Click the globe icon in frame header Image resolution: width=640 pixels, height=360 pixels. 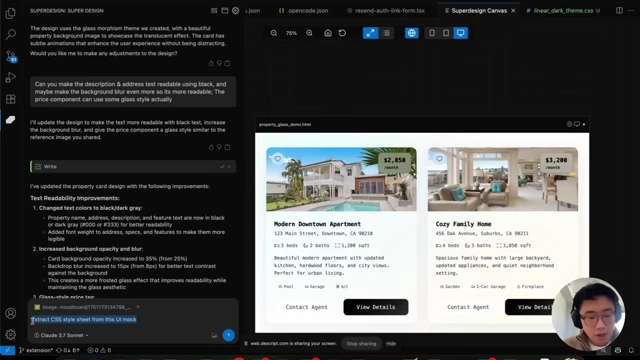[x=569, y=124]
